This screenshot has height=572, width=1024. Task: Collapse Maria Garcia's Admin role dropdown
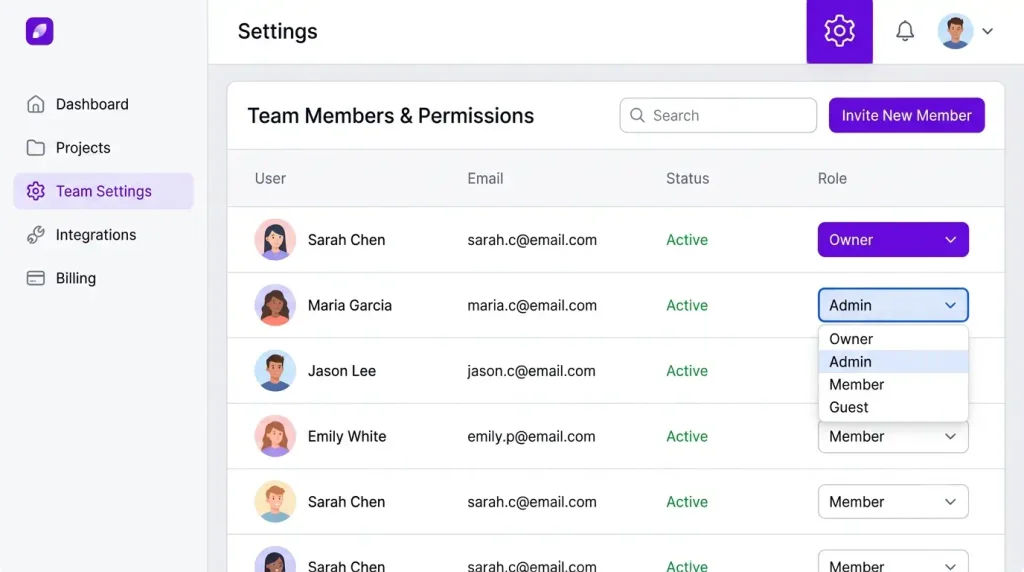click(893, 305)
